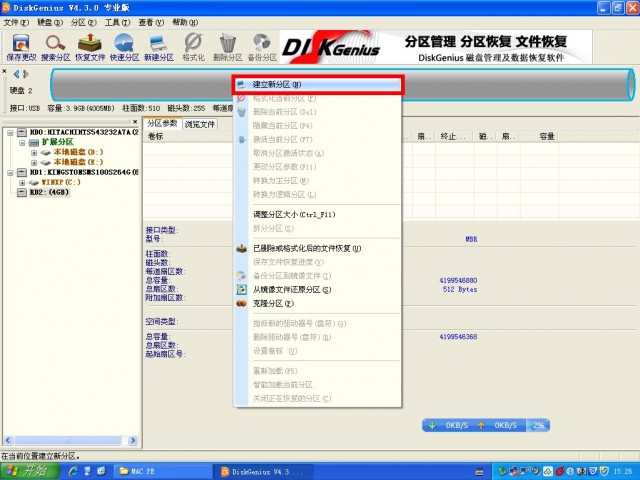Click the 备份分区 backup partition toolbar icon
640x480 pixels.
pos(262,47)
